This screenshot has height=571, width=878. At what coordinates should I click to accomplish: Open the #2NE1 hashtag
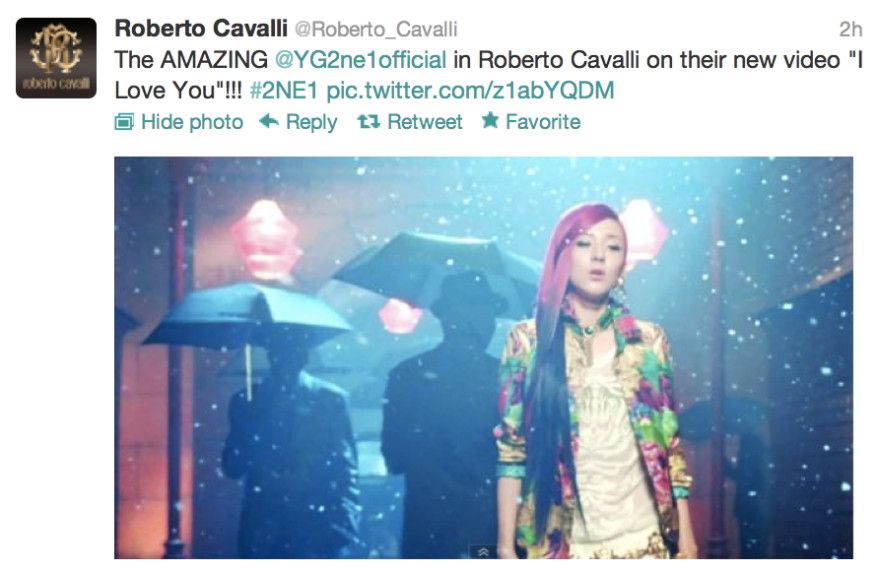click(284, 90)
